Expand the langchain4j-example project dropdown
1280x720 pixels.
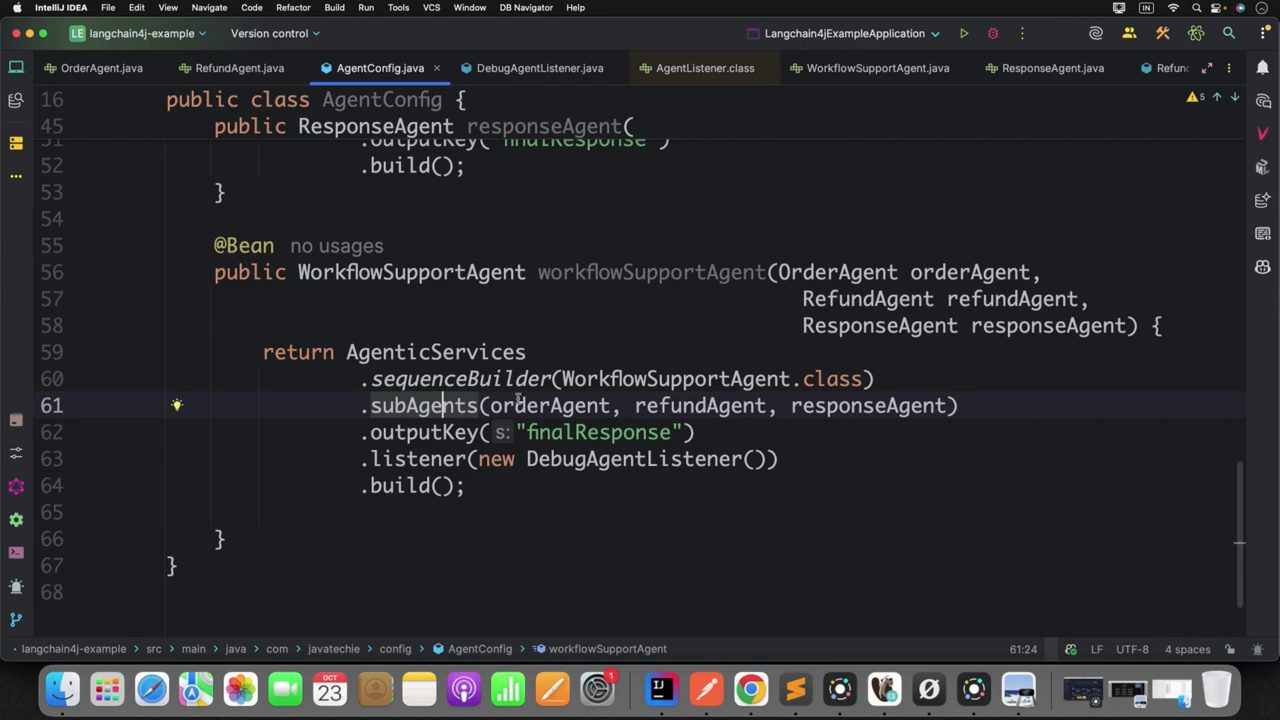(138, 33)
